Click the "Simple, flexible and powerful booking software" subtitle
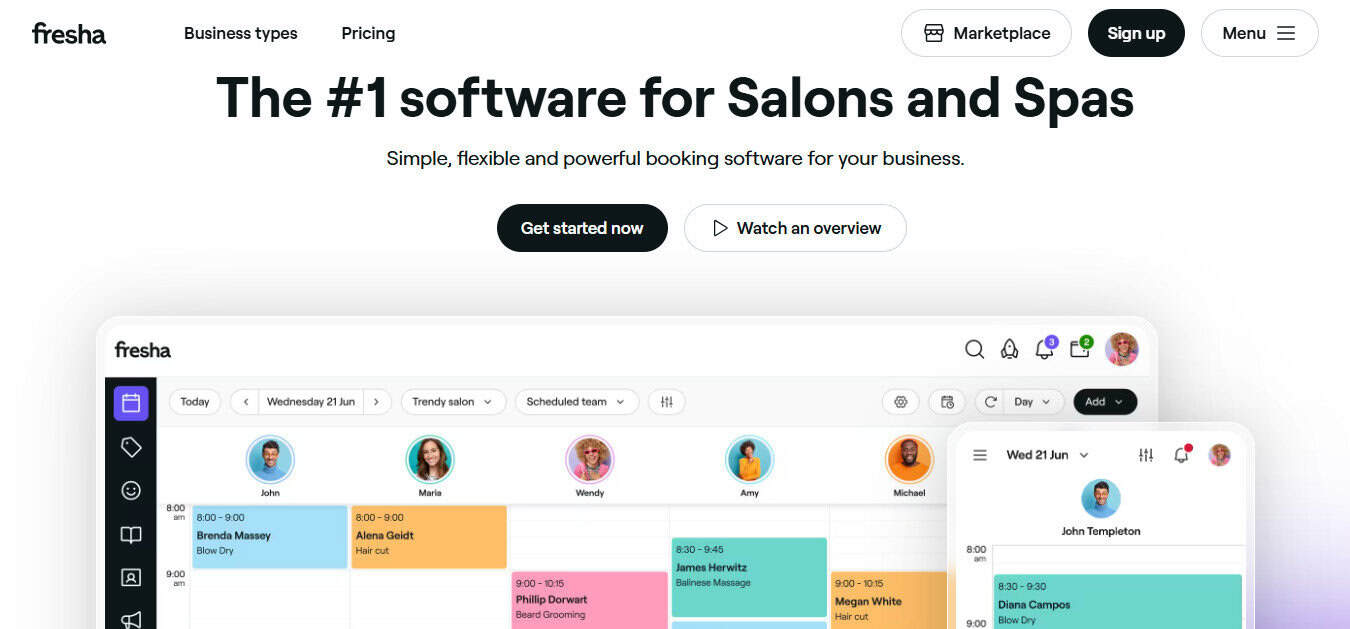1350x629 pixels. click(x=675, y=158)
